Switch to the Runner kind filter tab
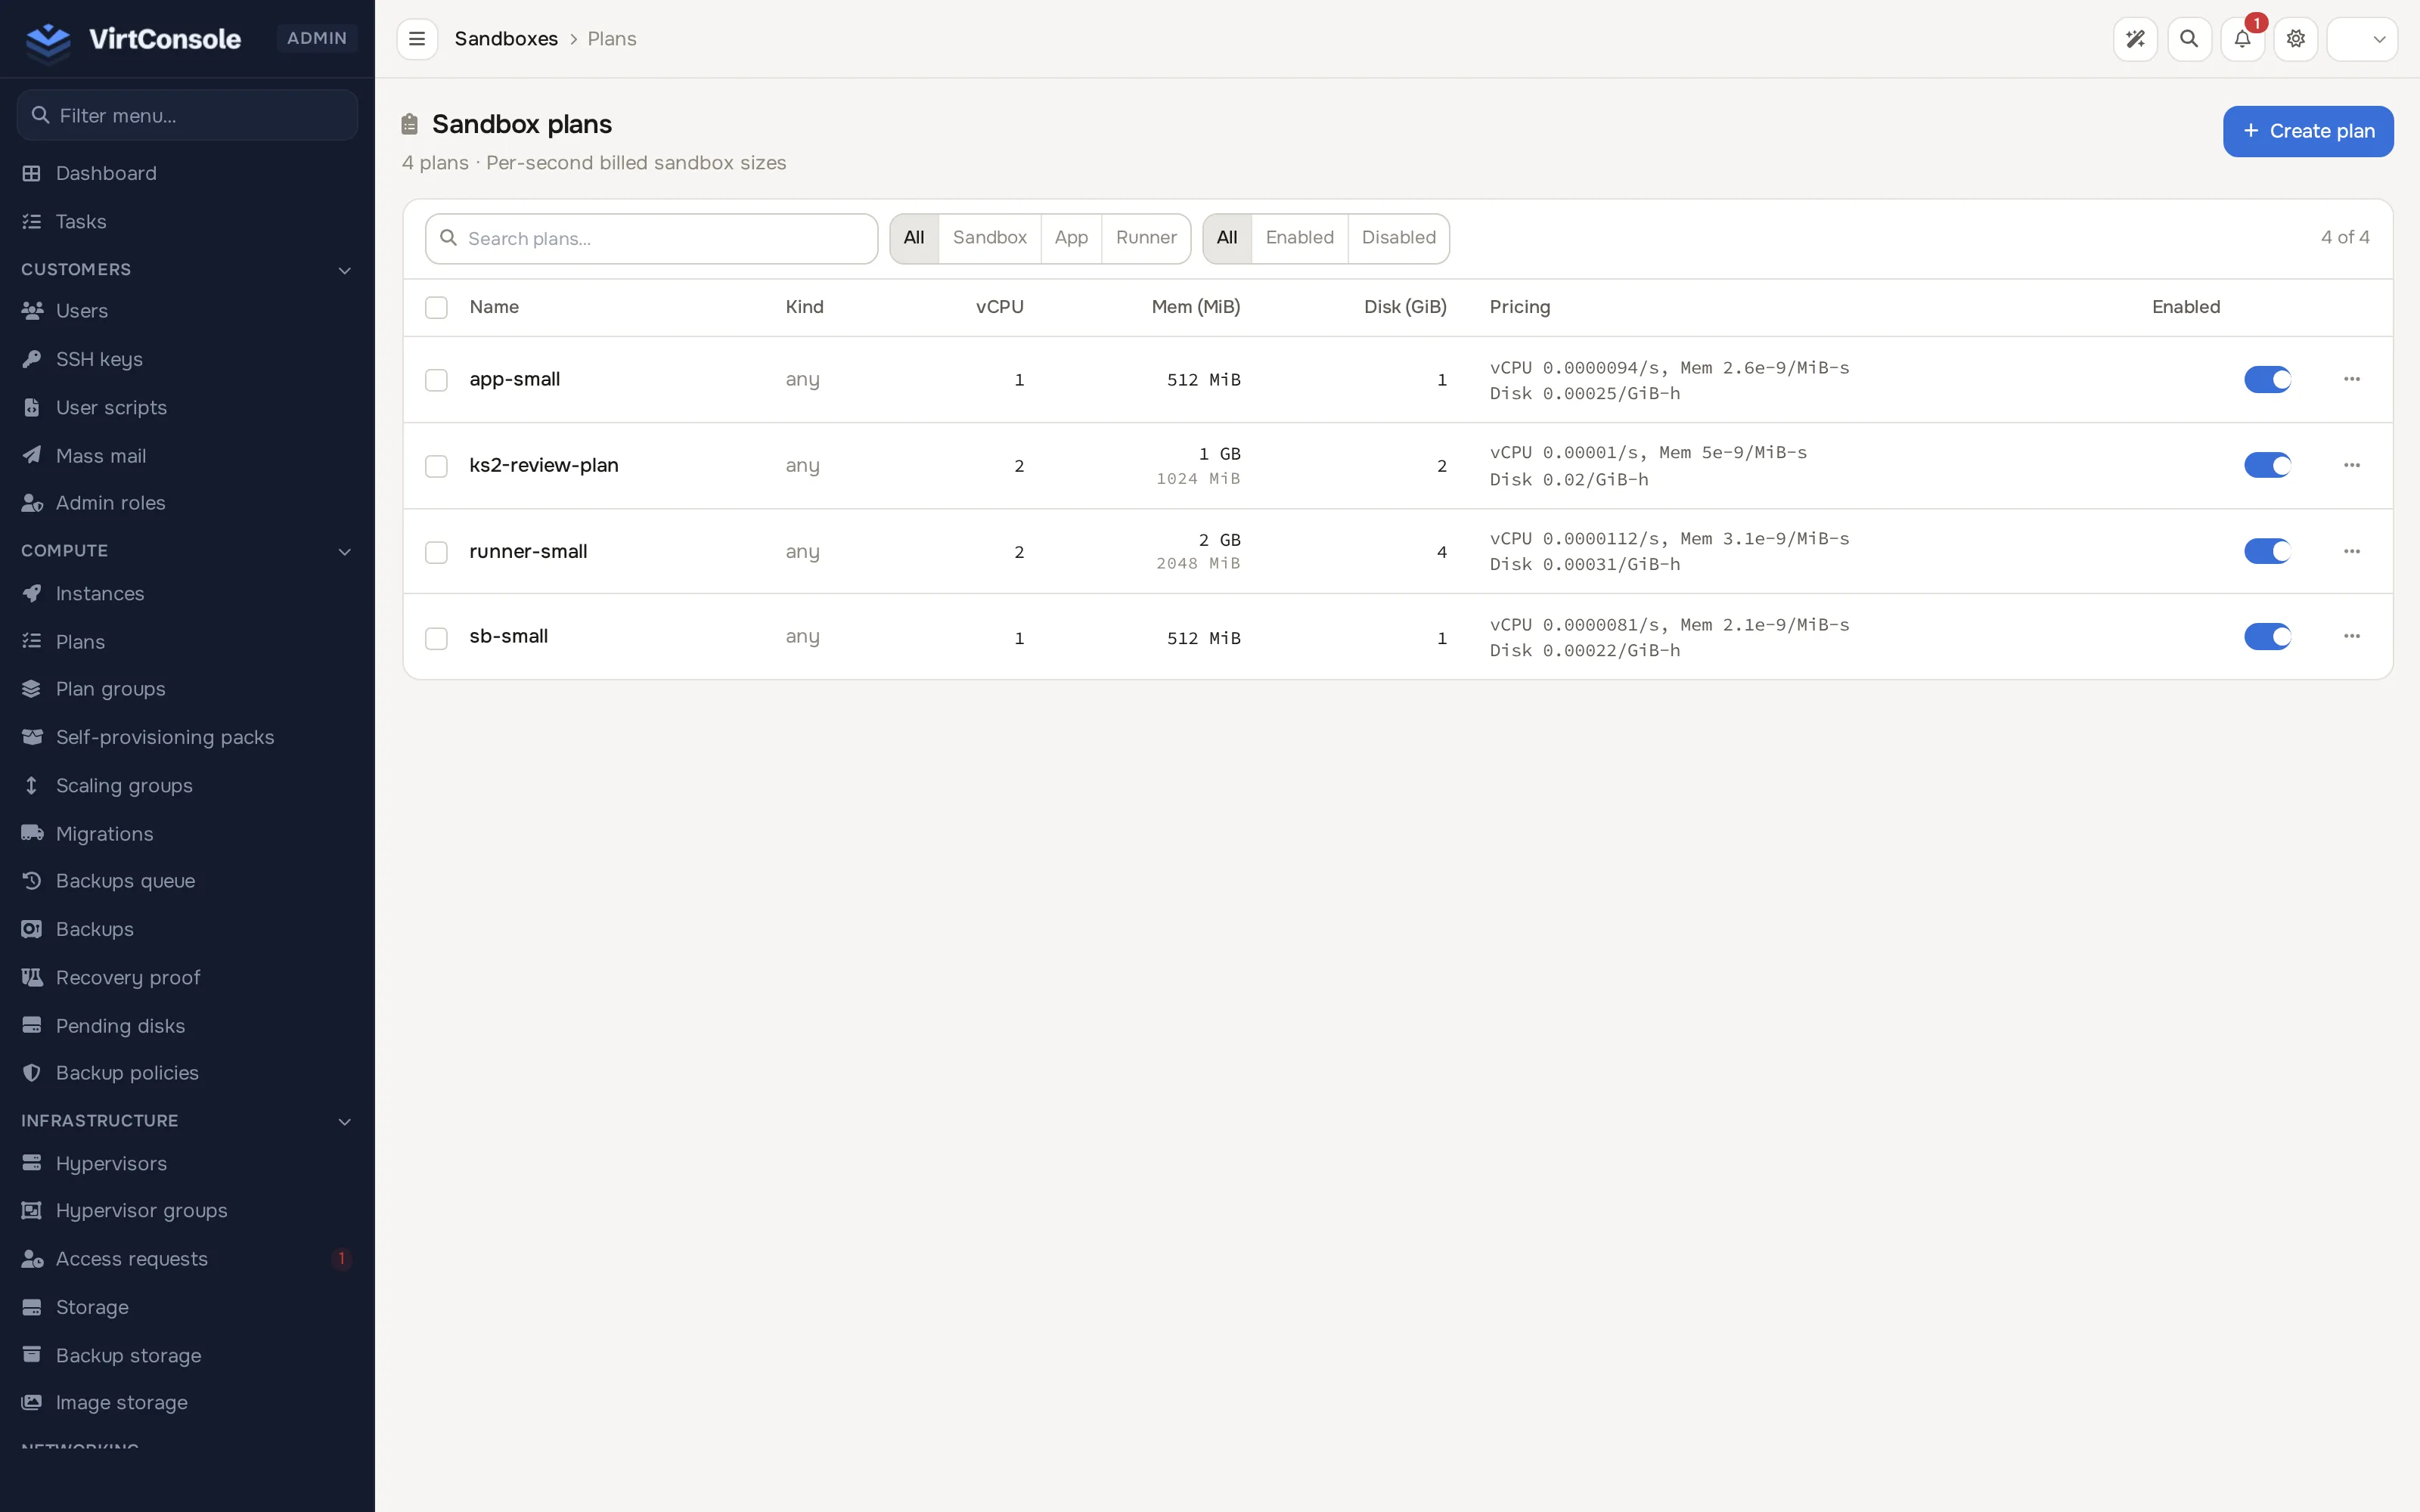2420x1512 pixels. 1146,238
